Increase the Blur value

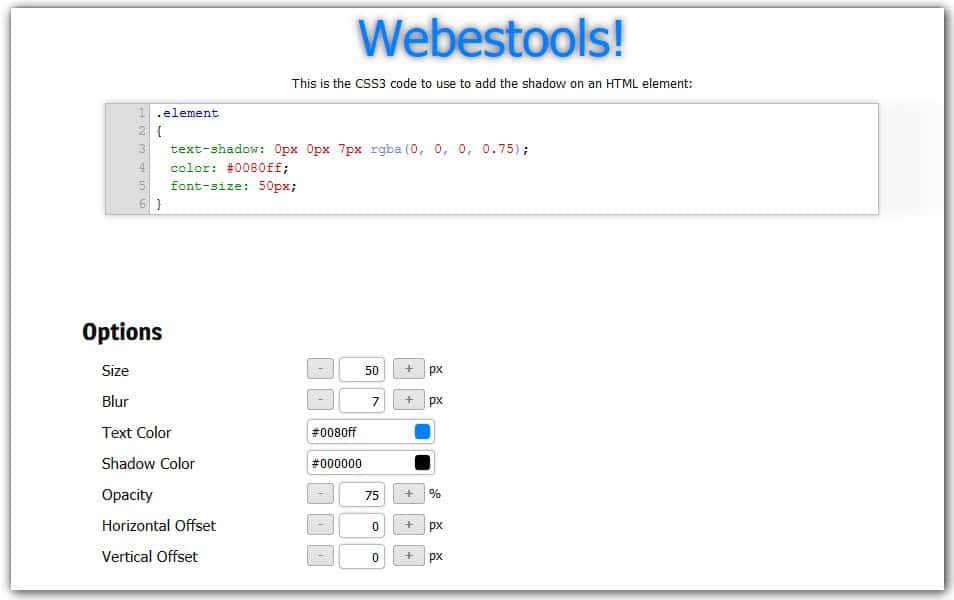pos(408,400)
